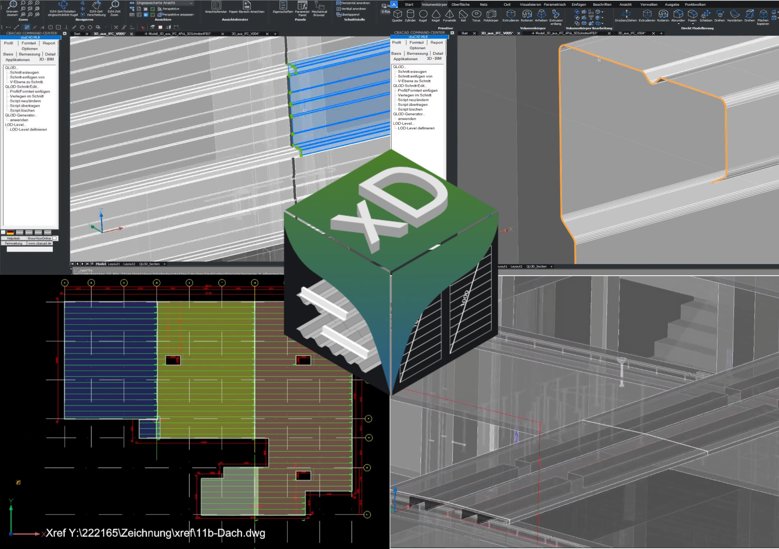Open the Einfügen ribbon tab
The height and width of the screenshot is (549, 779).
tap(579, 4)
